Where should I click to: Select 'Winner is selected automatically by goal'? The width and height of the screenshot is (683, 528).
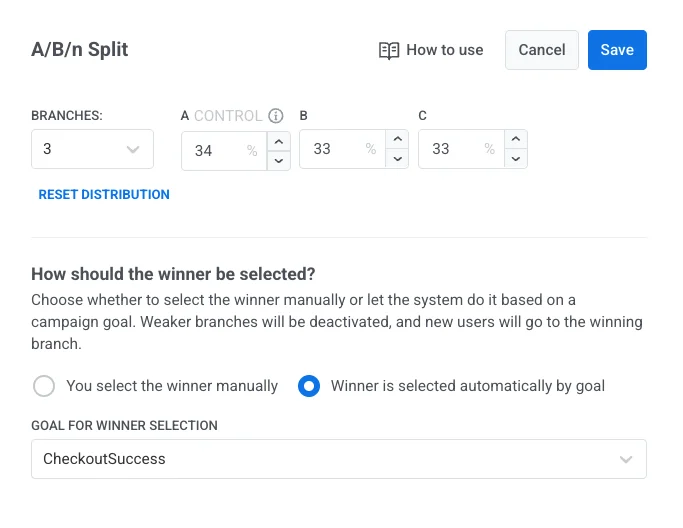tap(309, 386)
